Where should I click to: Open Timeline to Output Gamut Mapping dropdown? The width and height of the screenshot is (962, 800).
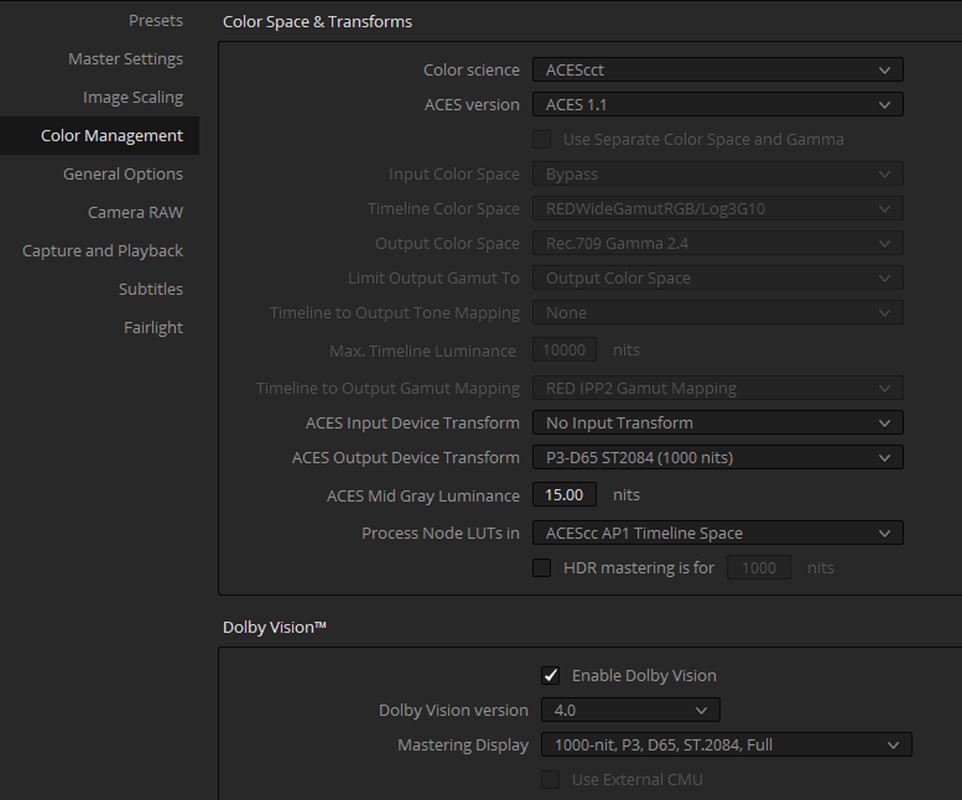pos(718,388)
